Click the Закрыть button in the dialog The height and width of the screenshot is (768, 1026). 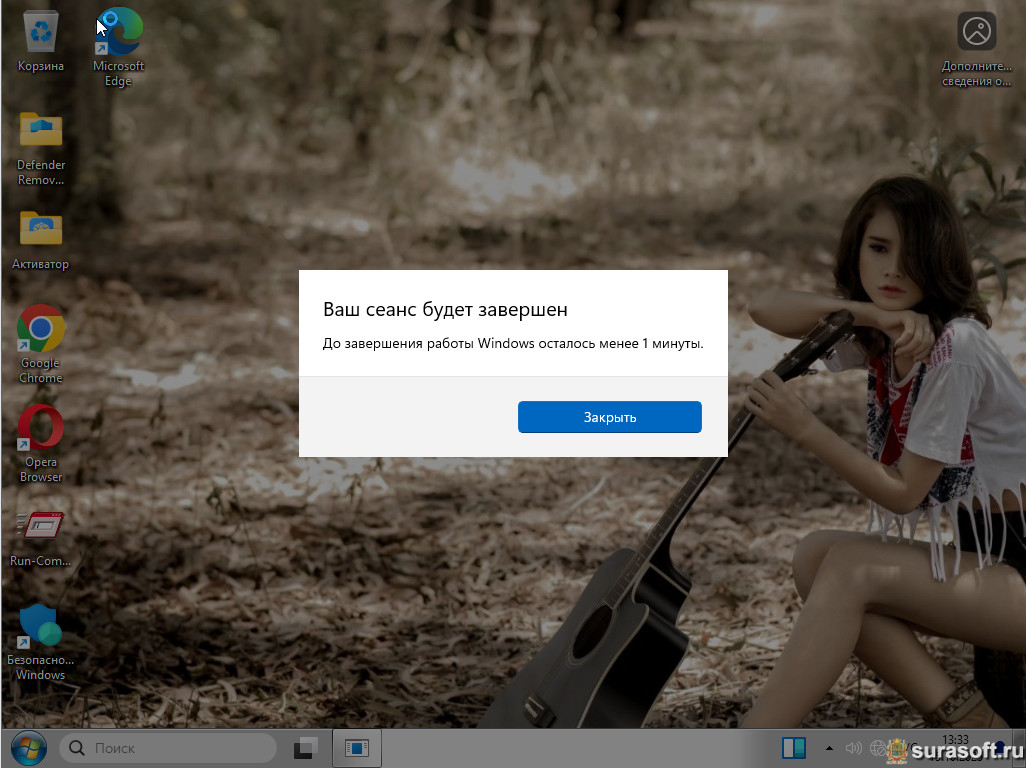coord(609,417)
